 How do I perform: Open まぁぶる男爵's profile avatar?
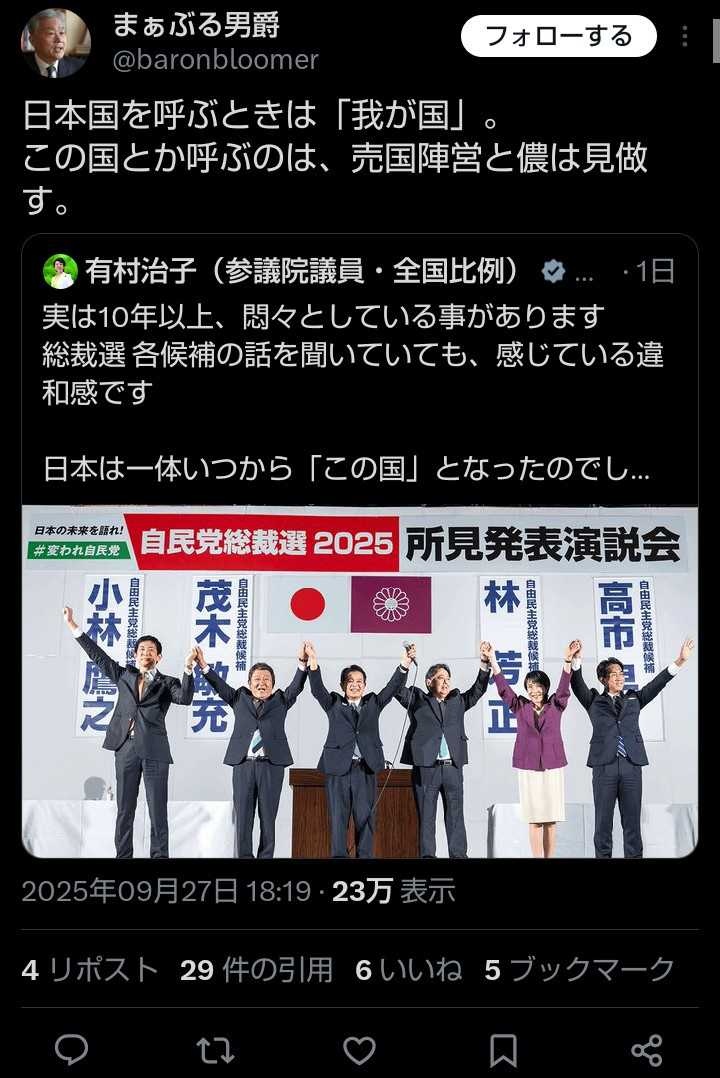click(x=56, y=43)
